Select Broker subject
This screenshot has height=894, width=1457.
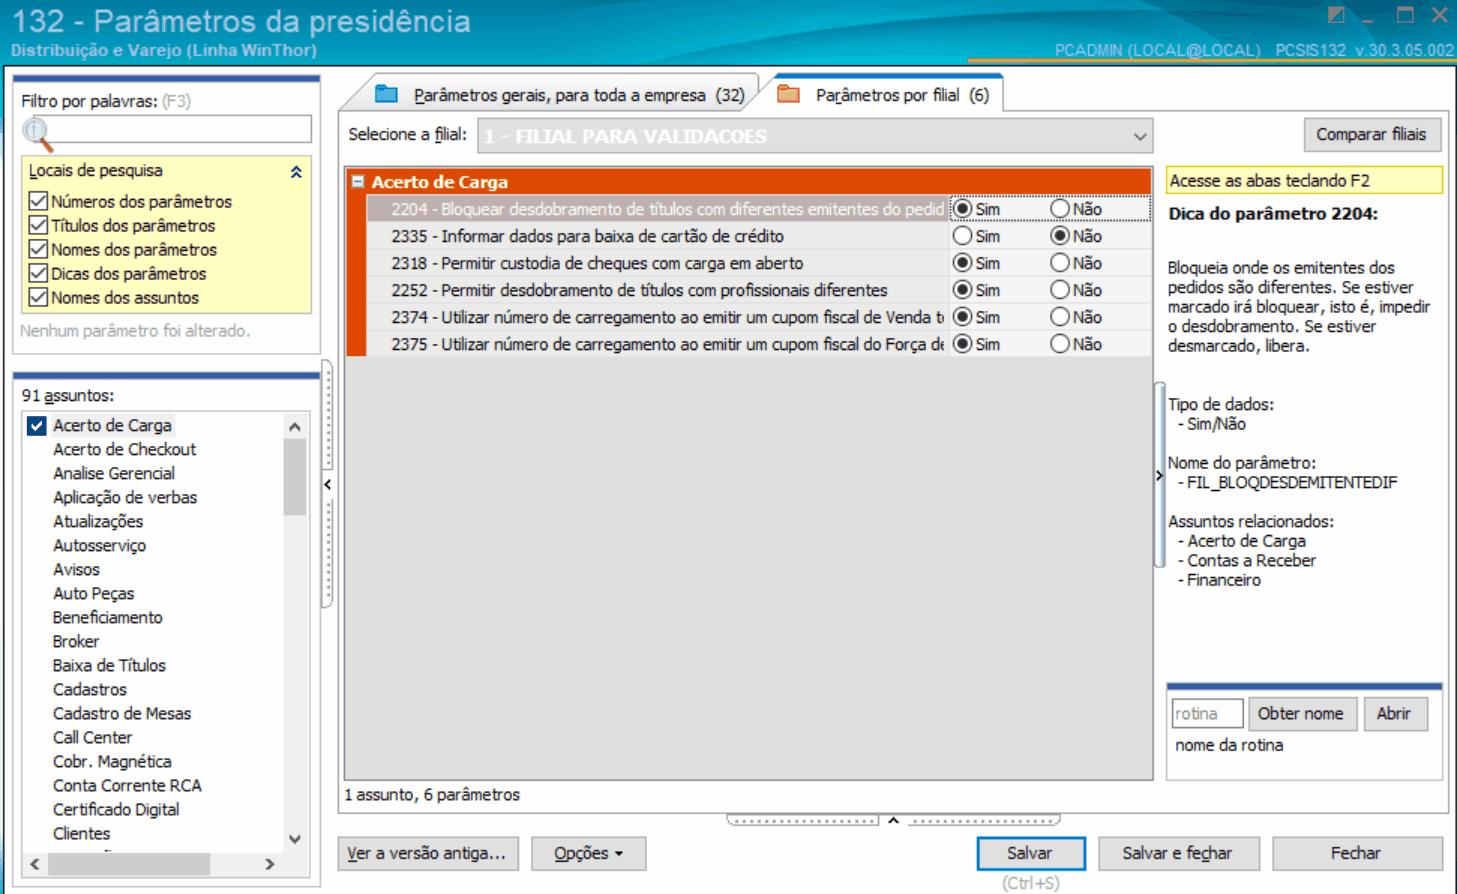(76, 641)
